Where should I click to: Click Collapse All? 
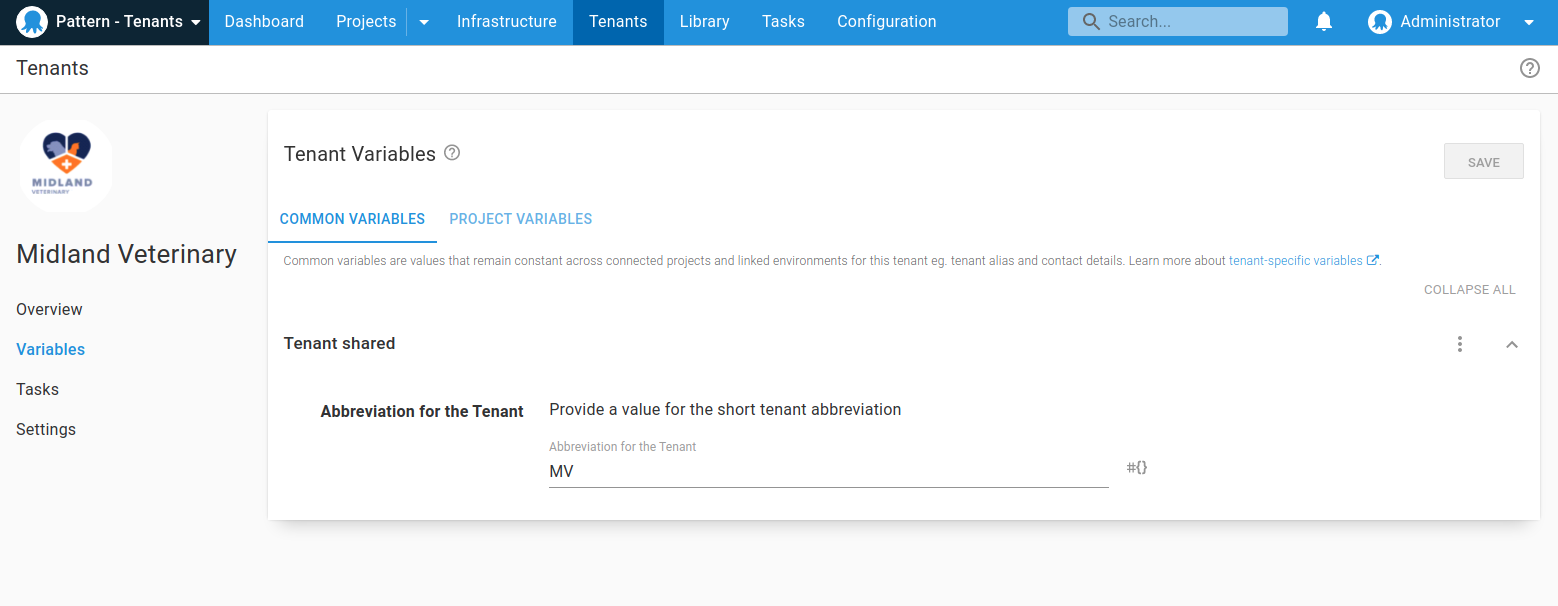tap(1469, 290)
